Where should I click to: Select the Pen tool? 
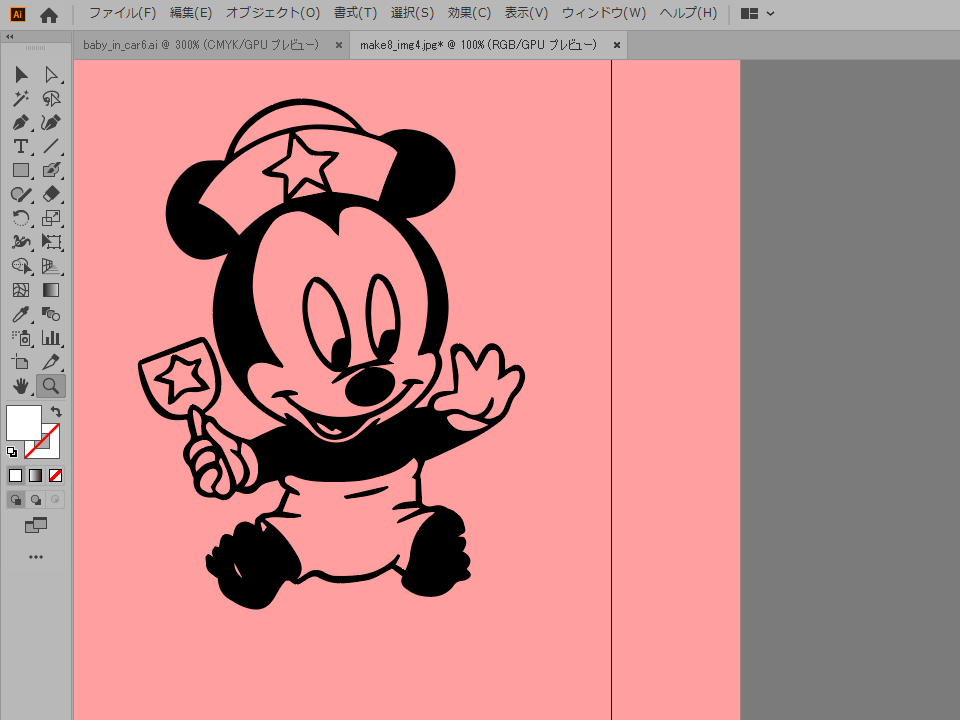point(21,122)
